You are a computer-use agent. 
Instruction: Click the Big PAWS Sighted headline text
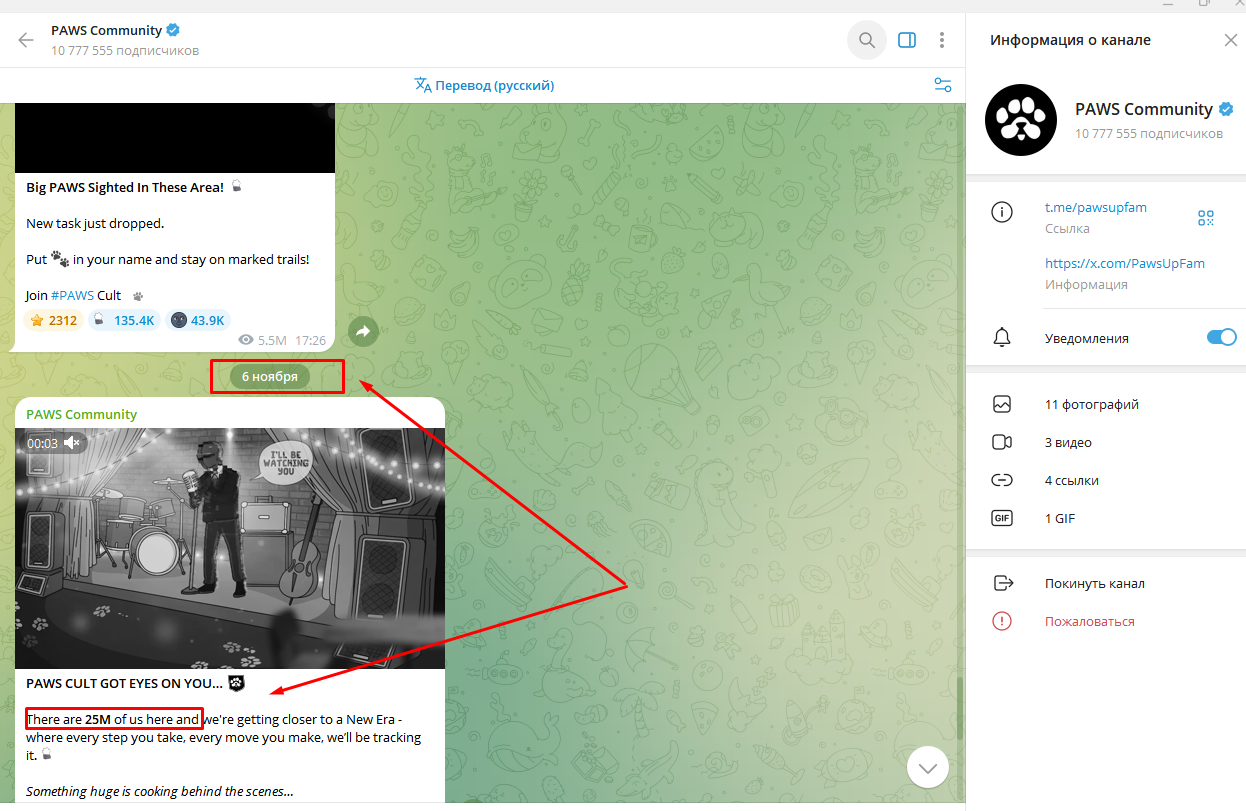click(x=125, y=187)
